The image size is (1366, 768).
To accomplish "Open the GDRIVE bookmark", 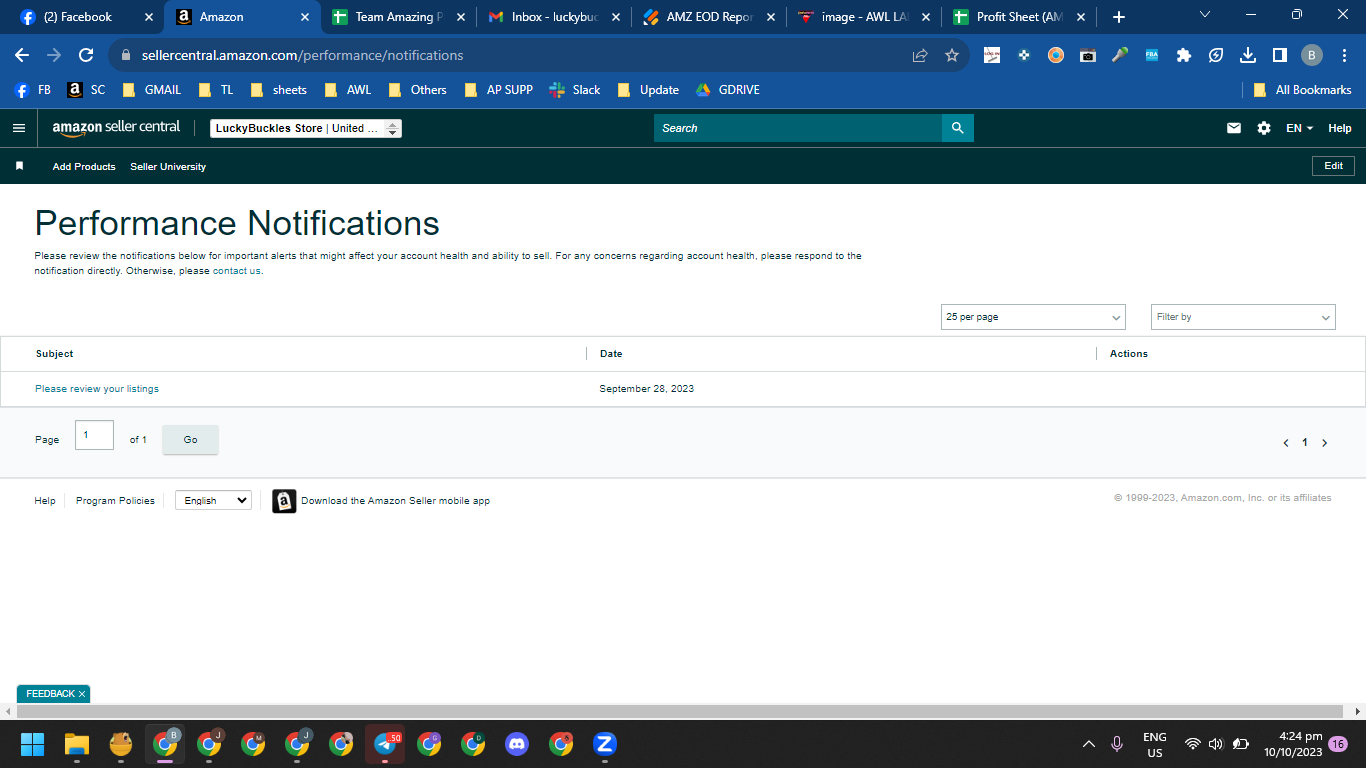I will (x=727, y=90).
